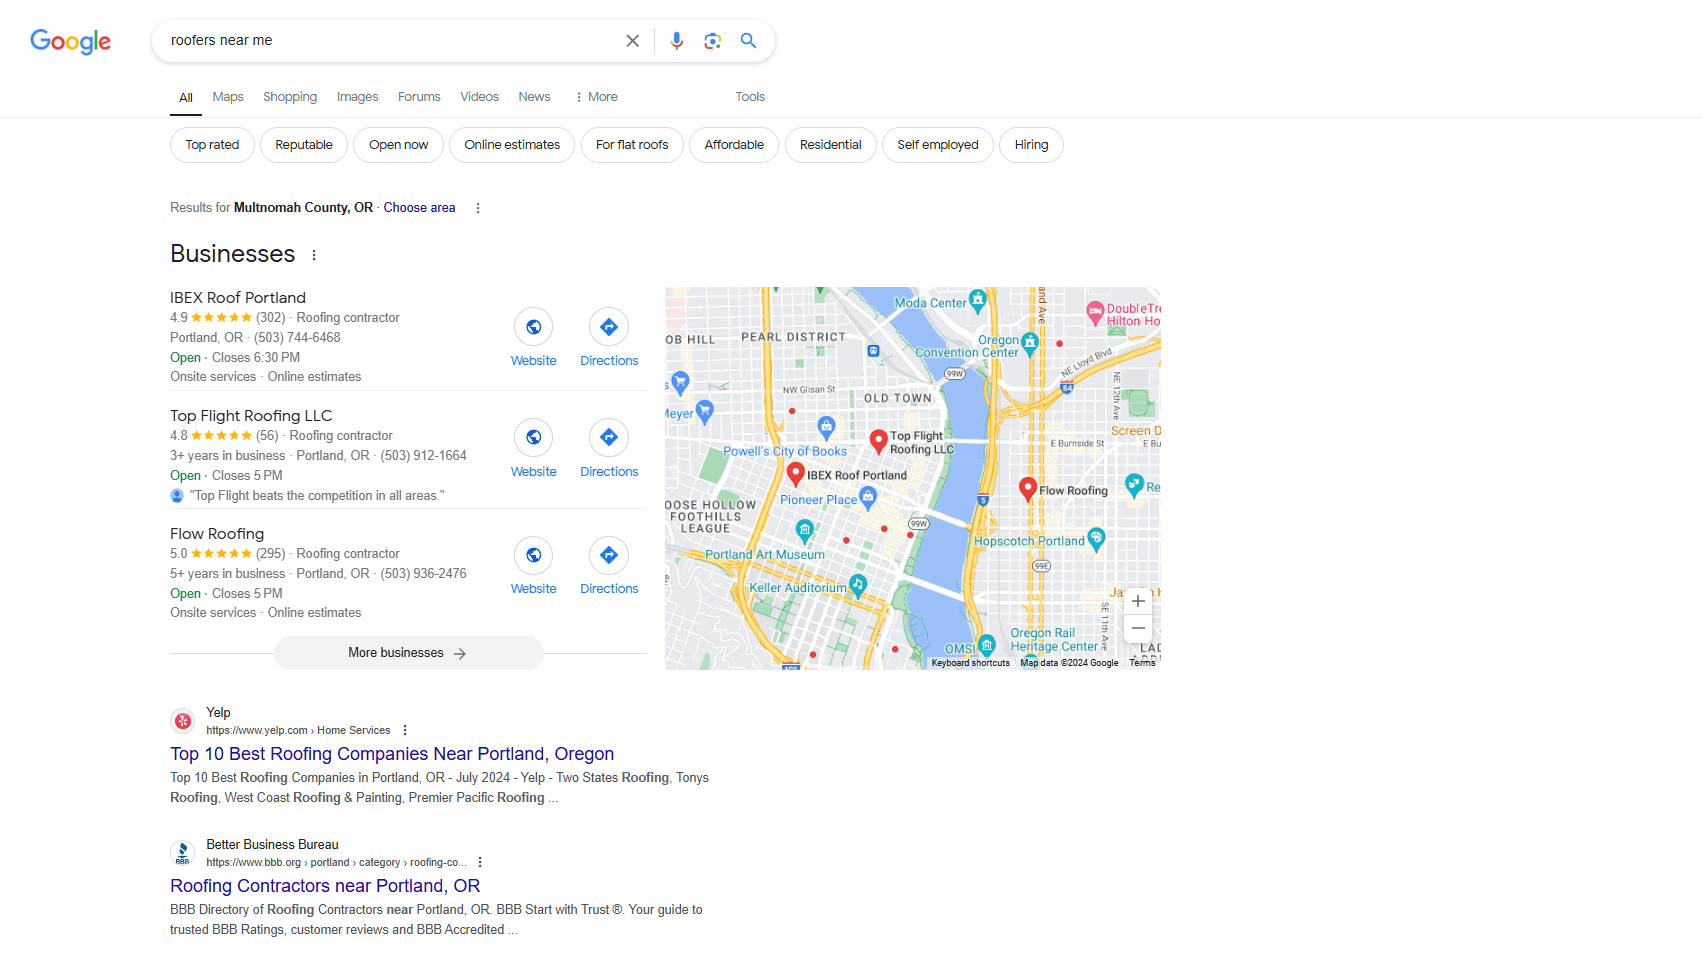Click Keller Auditorium map marker
Image resolution: width=1702 pixels, height=953 pixels.
(x=858, y=584)
